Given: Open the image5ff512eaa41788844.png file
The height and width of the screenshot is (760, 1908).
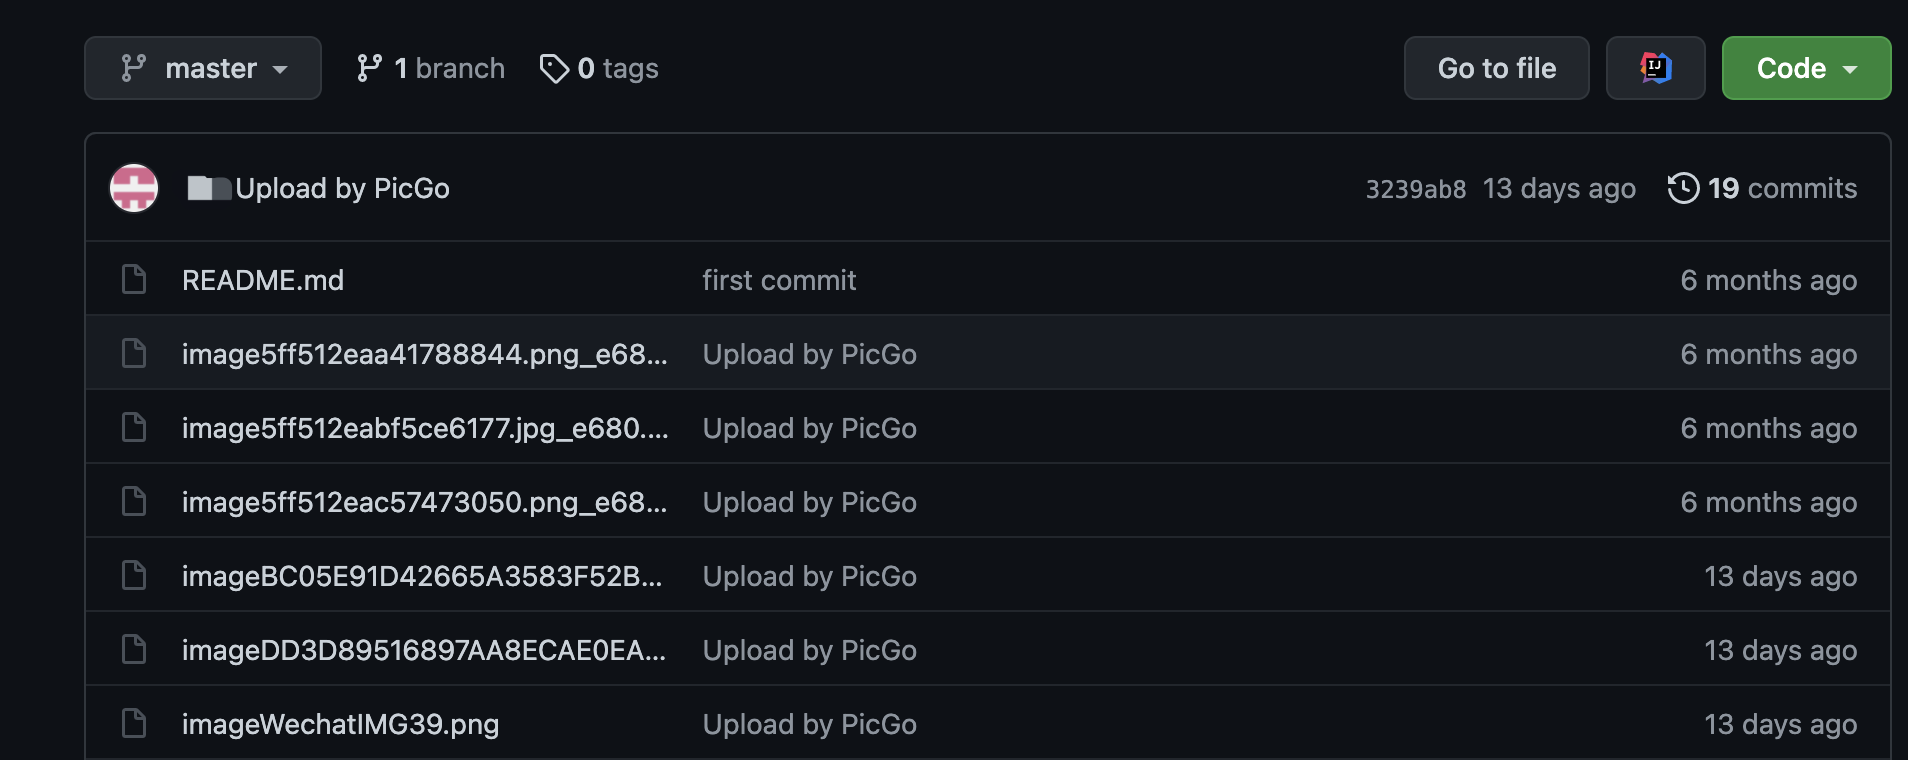Looking at the screenshot, I should (x=424, y=354).
